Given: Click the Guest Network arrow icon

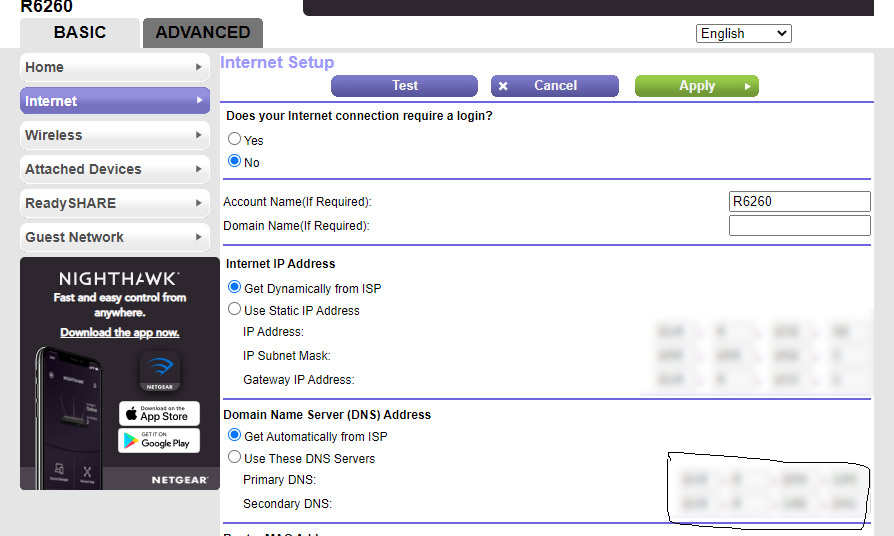Looking at the screenshot, I should coord(198,237).
